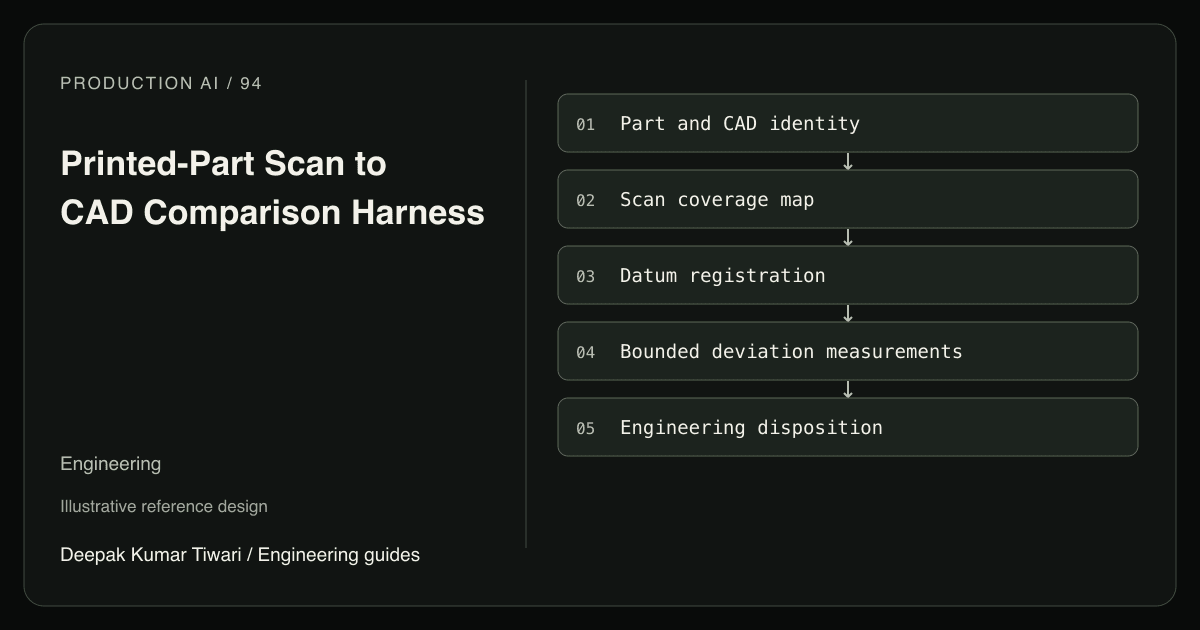
Task: Select the Part and CAD identity step
Action: pyautogui.click(x=848, y=123)
